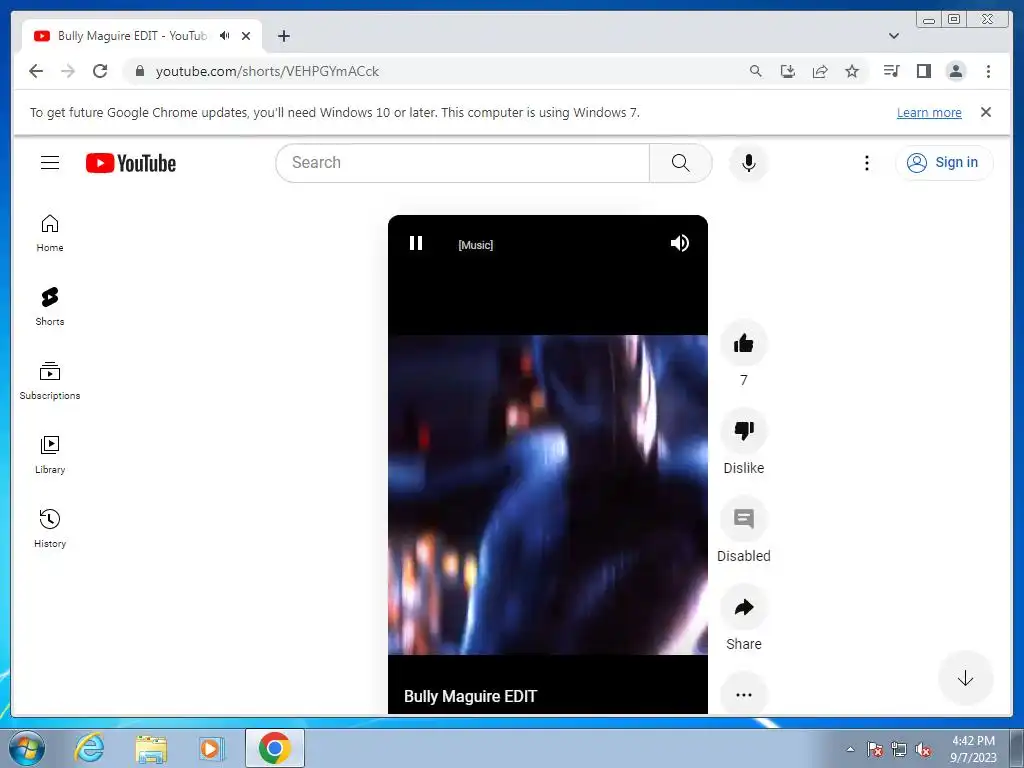This screenshot has height=768, width=1024.
Task: Search with your voice microphone button
Action: tap(749, 163)
